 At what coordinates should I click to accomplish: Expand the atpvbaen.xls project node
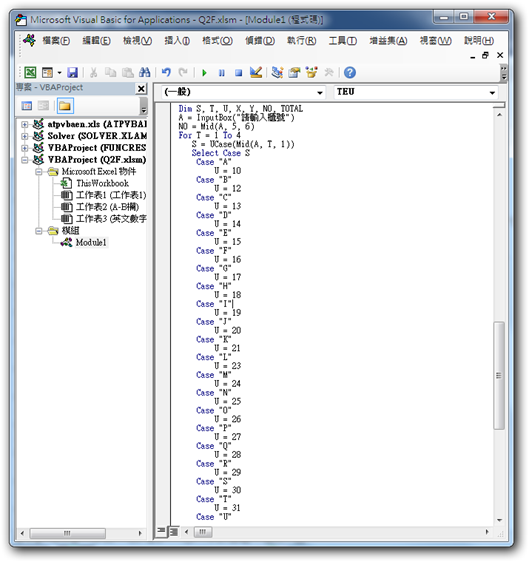[x=24, y=124]
